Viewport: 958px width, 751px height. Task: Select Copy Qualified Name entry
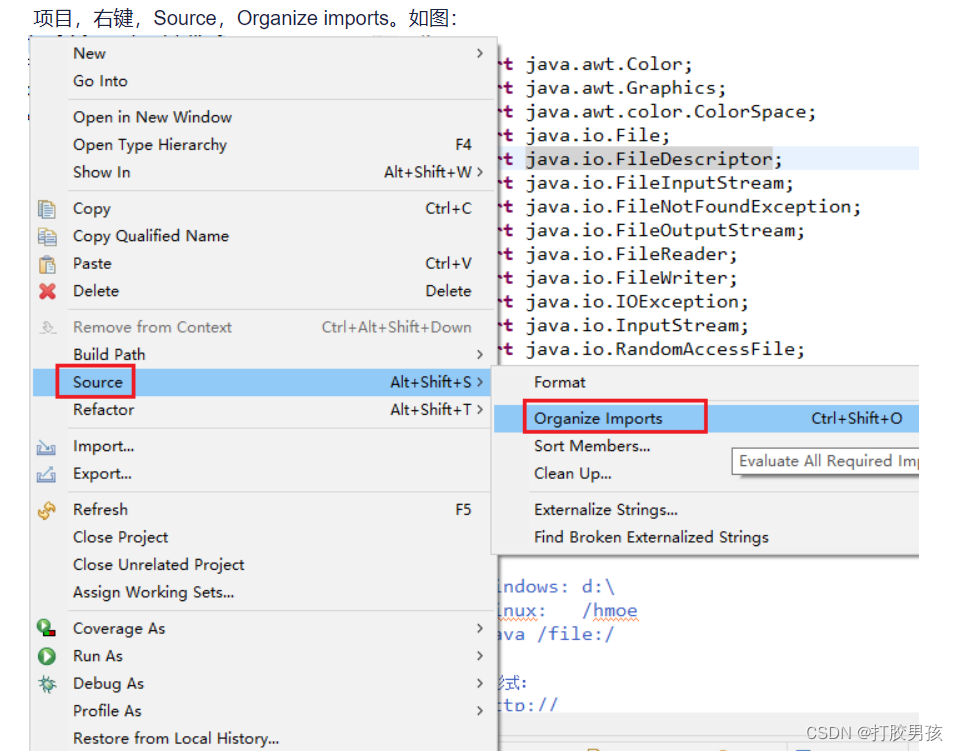[x=263, y=236]
